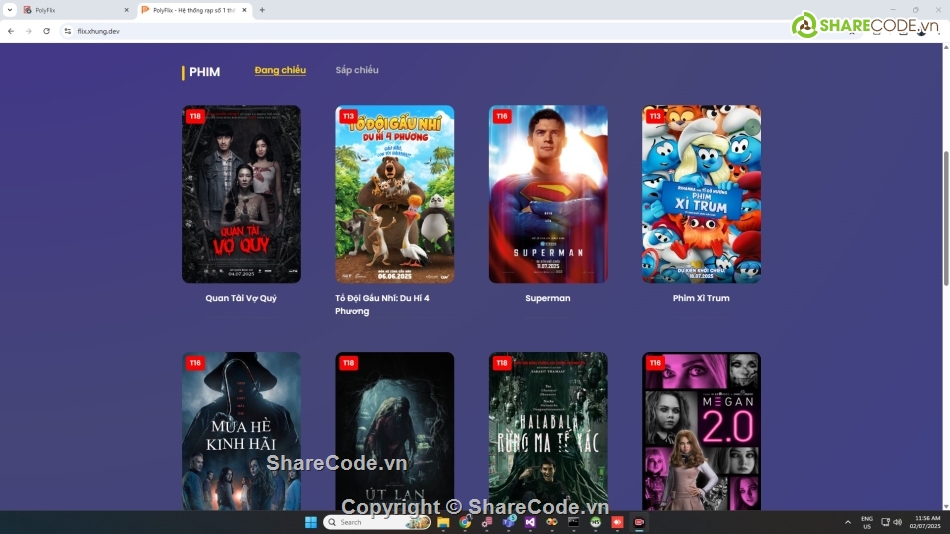Image resolution: width=950 pixels, height=534 pixels.
Task: Open the Phim Xì Trum poster
Action: (x=701, y=194)
